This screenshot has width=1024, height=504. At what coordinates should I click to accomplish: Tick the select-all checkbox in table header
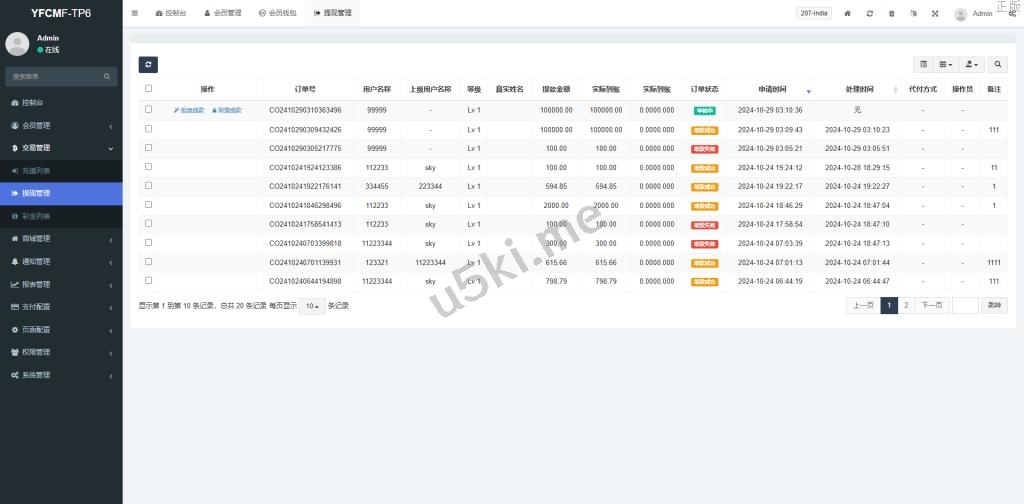[x=149, y=89]
